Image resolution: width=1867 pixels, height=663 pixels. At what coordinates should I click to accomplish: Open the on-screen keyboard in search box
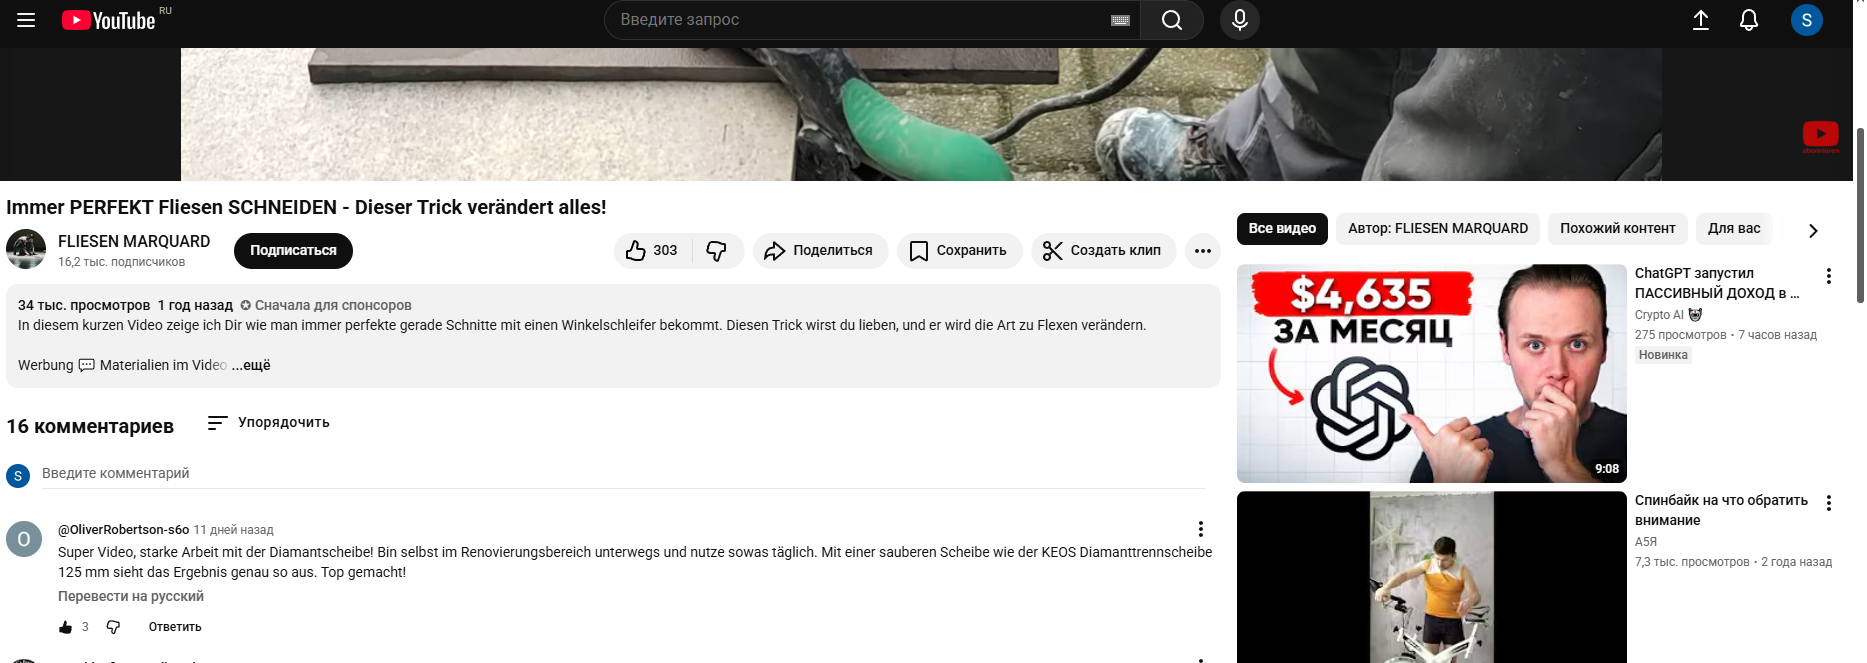[x=1120, y=20]
